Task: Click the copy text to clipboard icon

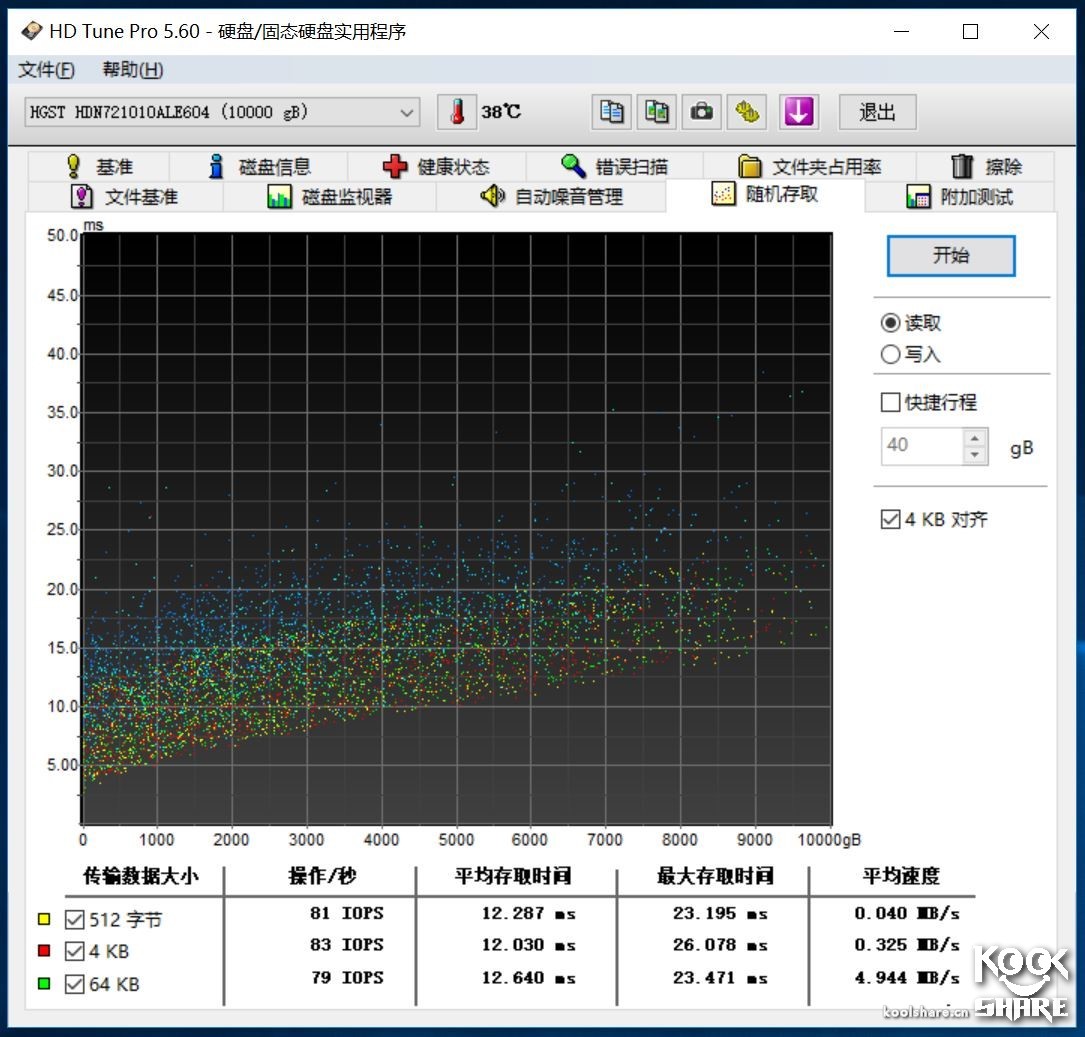Action: 611,112
